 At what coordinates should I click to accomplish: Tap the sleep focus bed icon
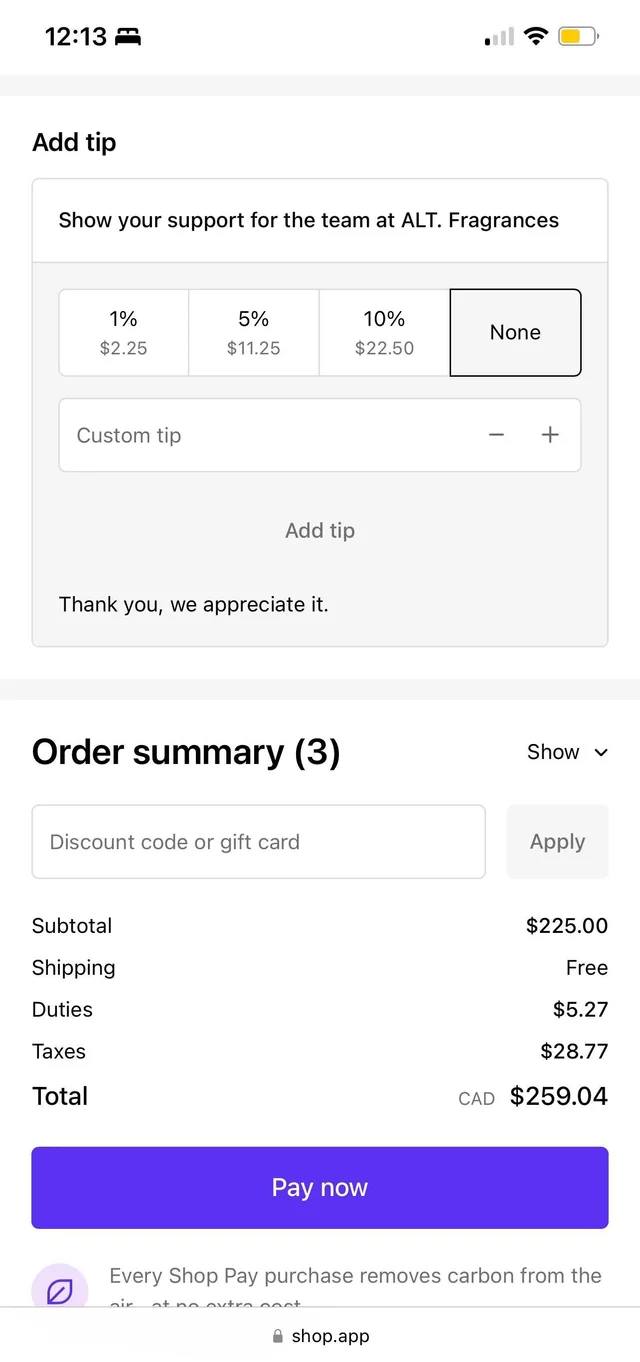coord(128,37)
